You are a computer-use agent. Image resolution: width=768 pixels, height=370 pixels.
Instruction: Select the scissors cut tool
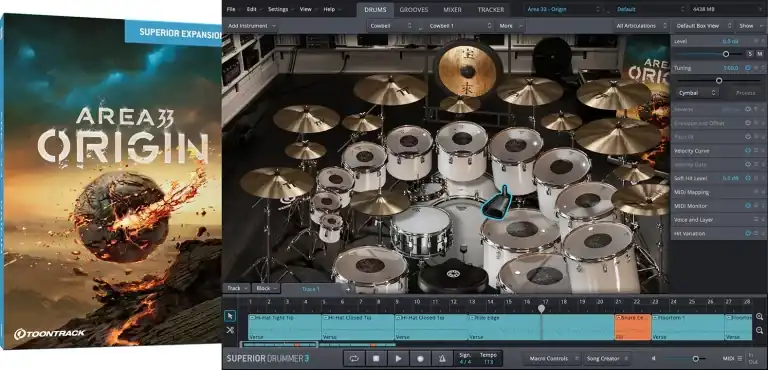pyautogui.click(x=230, y=330)
